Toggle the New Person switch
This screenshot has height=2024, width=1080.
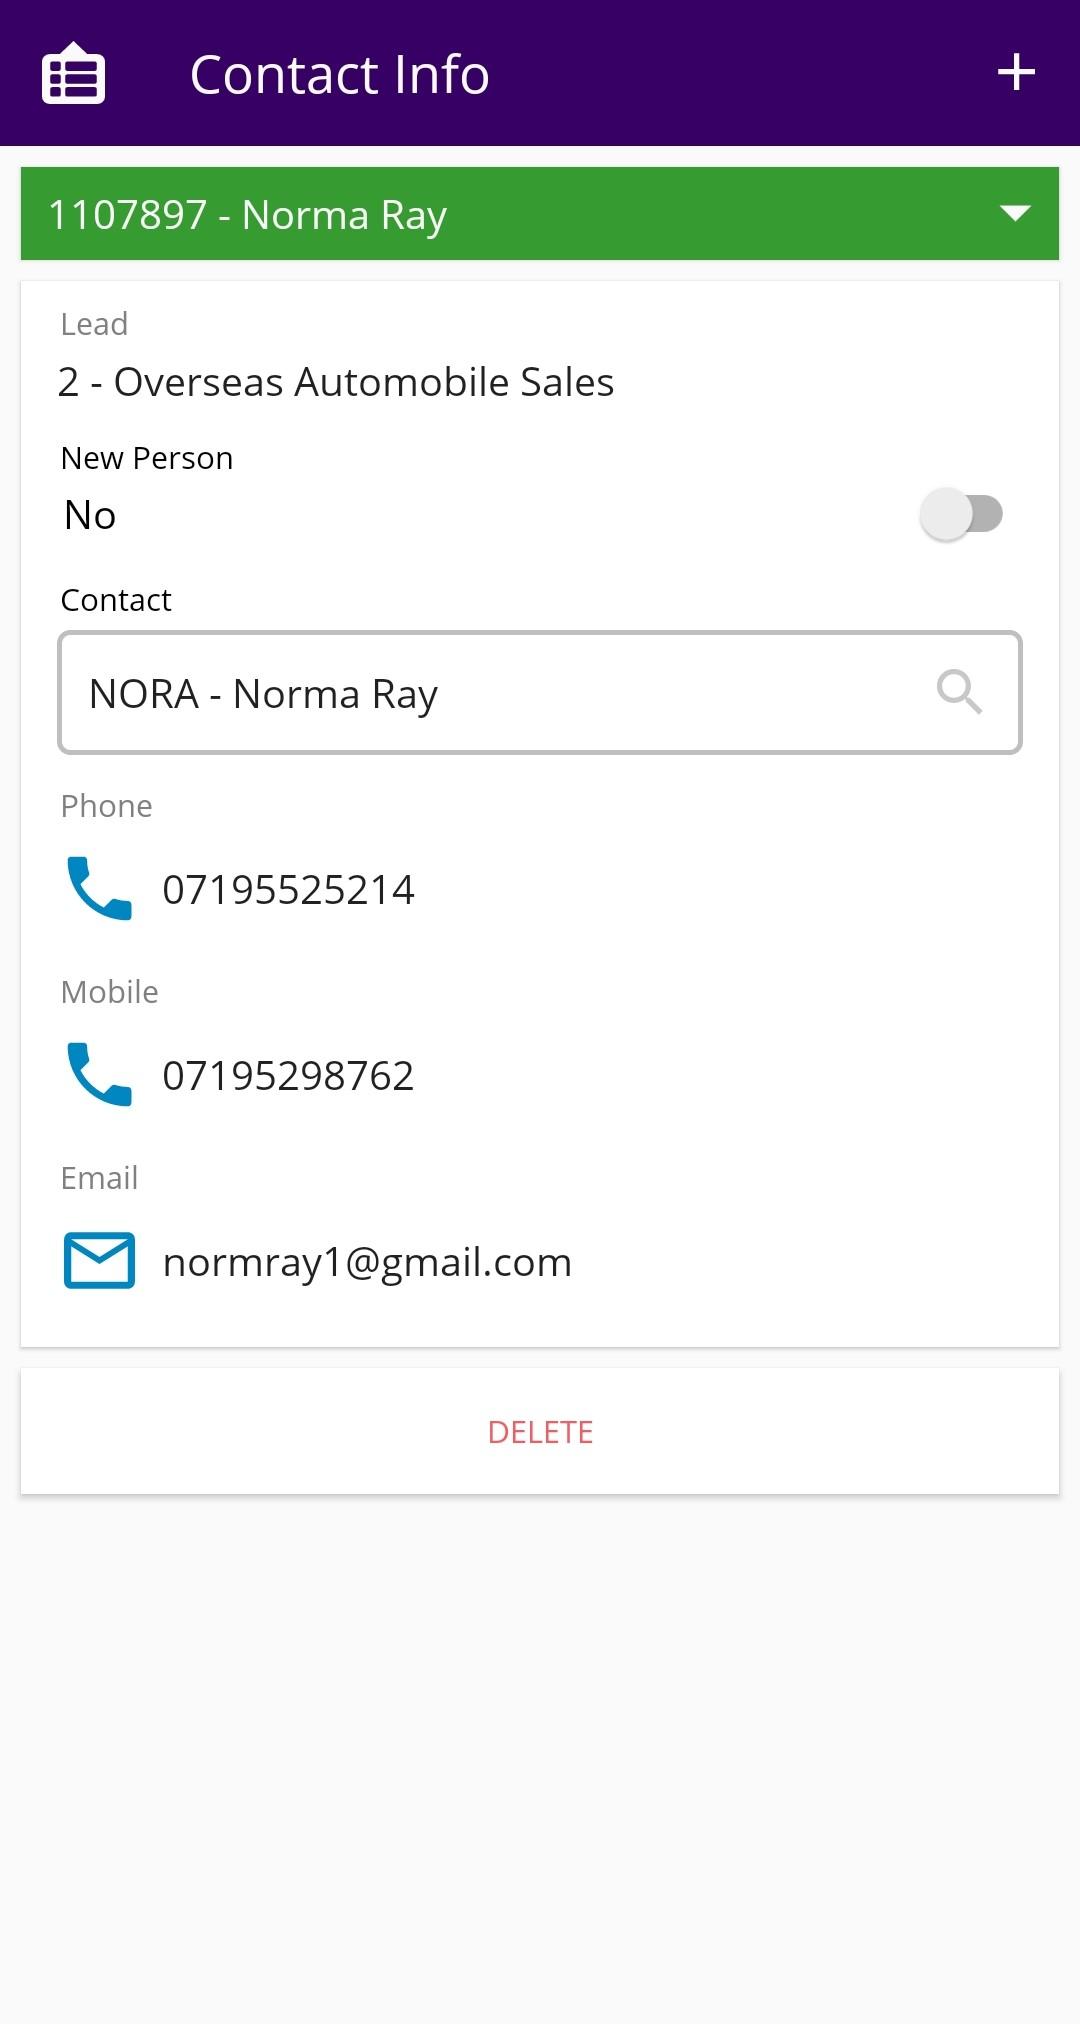[x=961, y=515]
